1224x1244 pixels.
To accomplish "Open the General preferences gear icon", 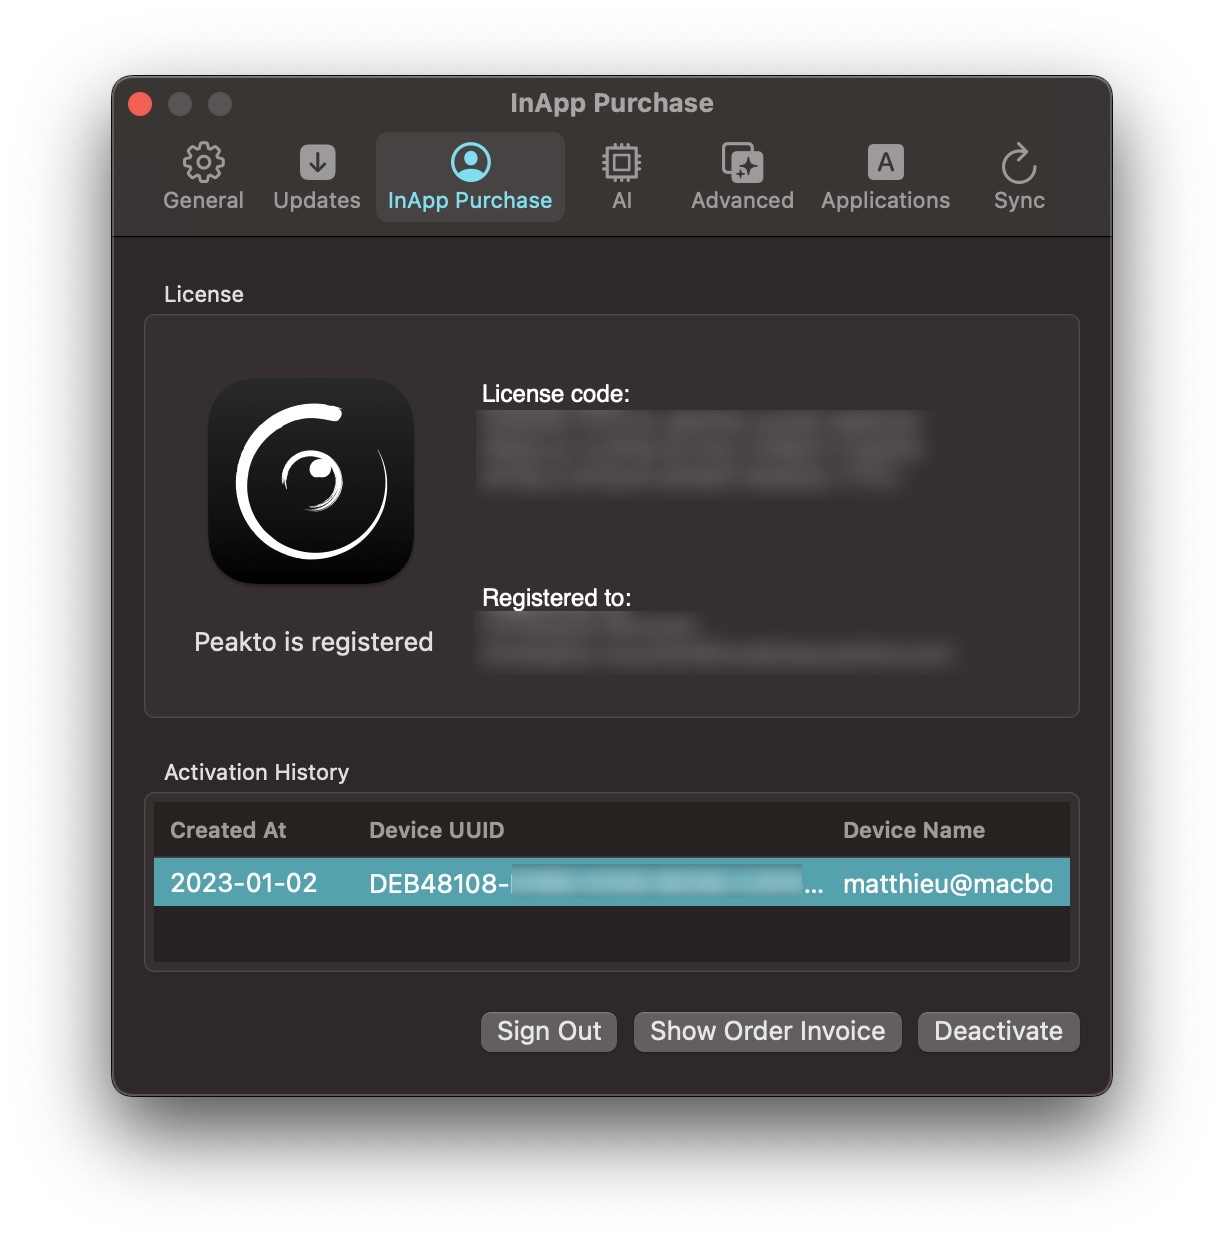I will [x=203, y=163].
